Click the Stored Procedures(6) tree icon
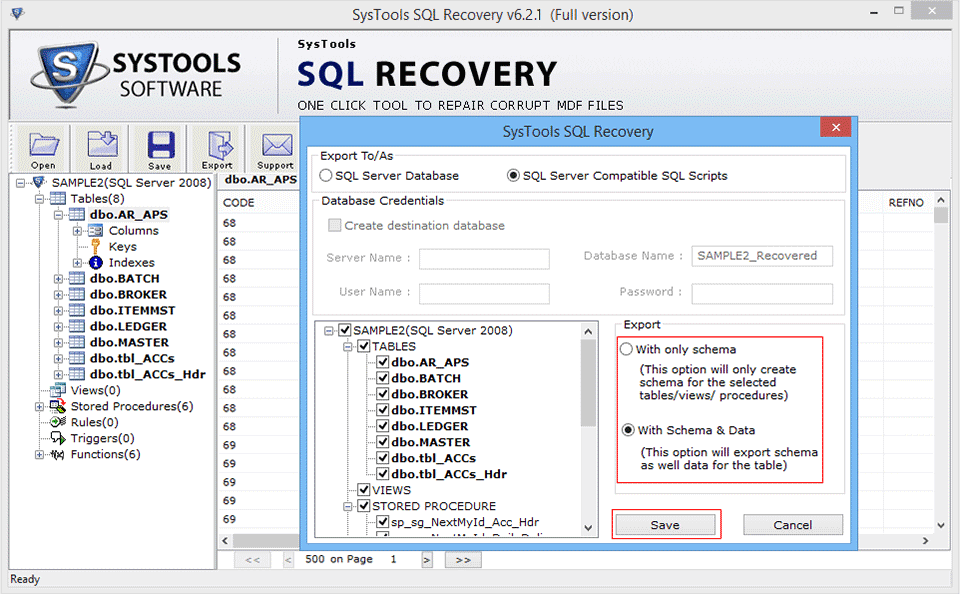Image resolution: width=960 pixels, height=594 pixels. coord(58,407)
